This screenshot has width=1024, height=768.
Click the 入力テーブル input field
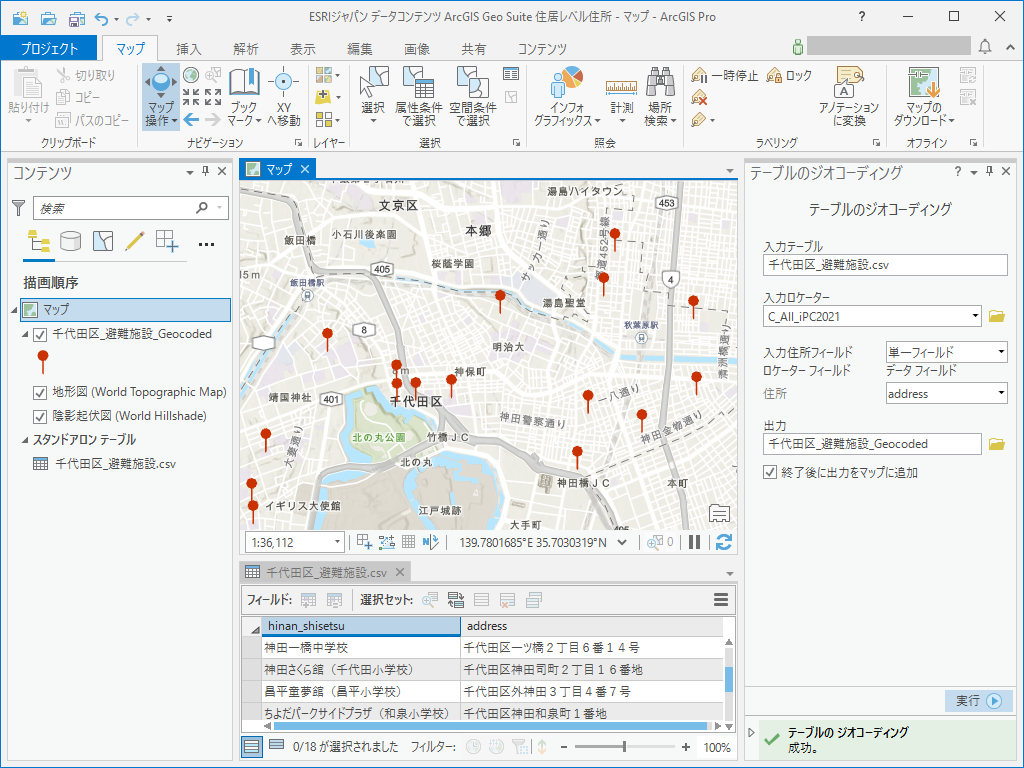(885, 264)
